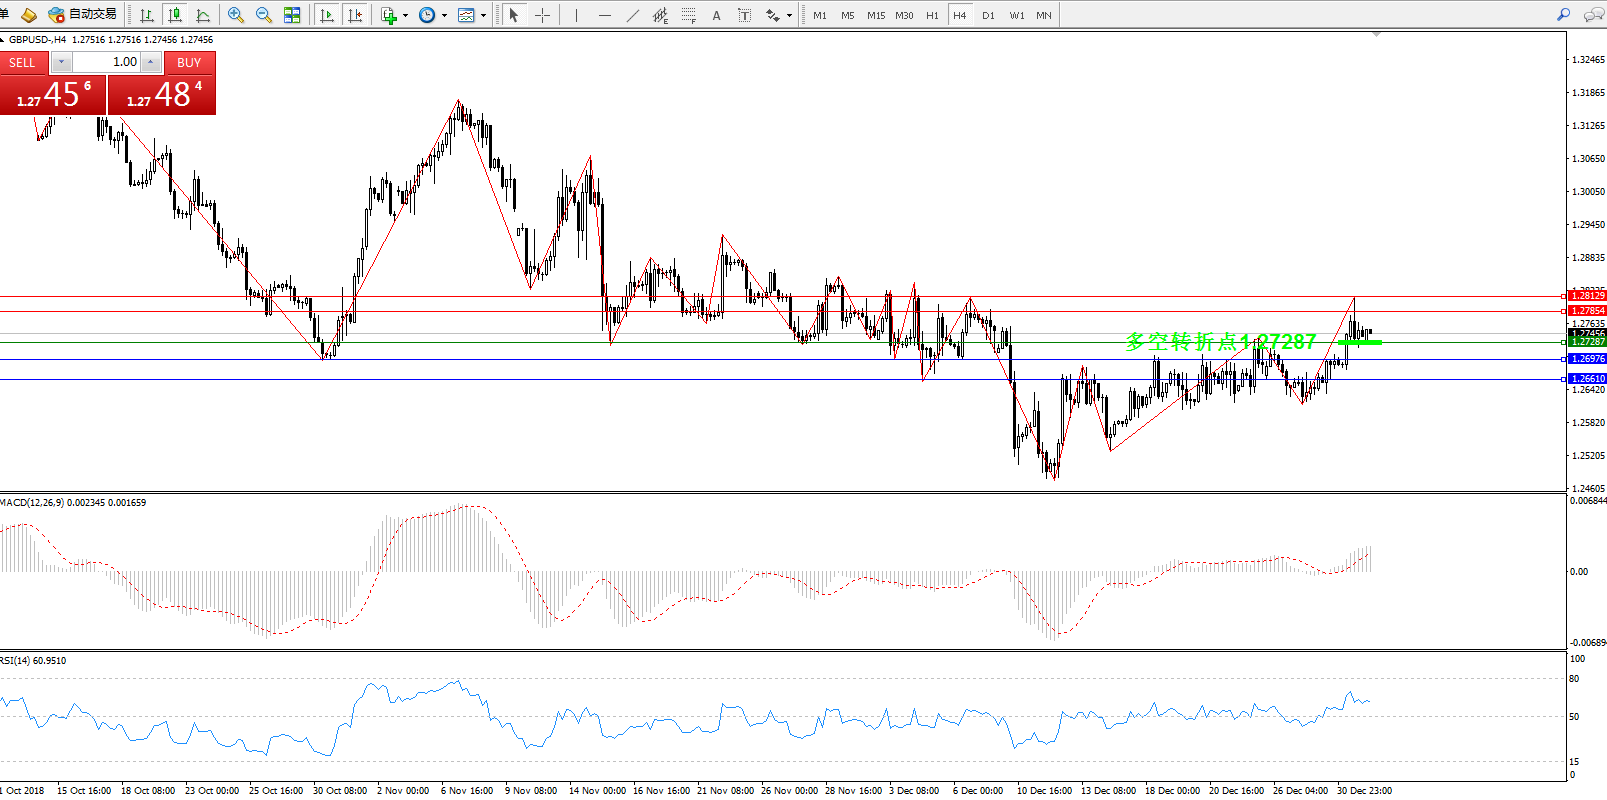Select the trendline drawing tool
Image resolution: width=1607 pixels, height=800 pixels.
pyautogui.click(x=632, y=15)
